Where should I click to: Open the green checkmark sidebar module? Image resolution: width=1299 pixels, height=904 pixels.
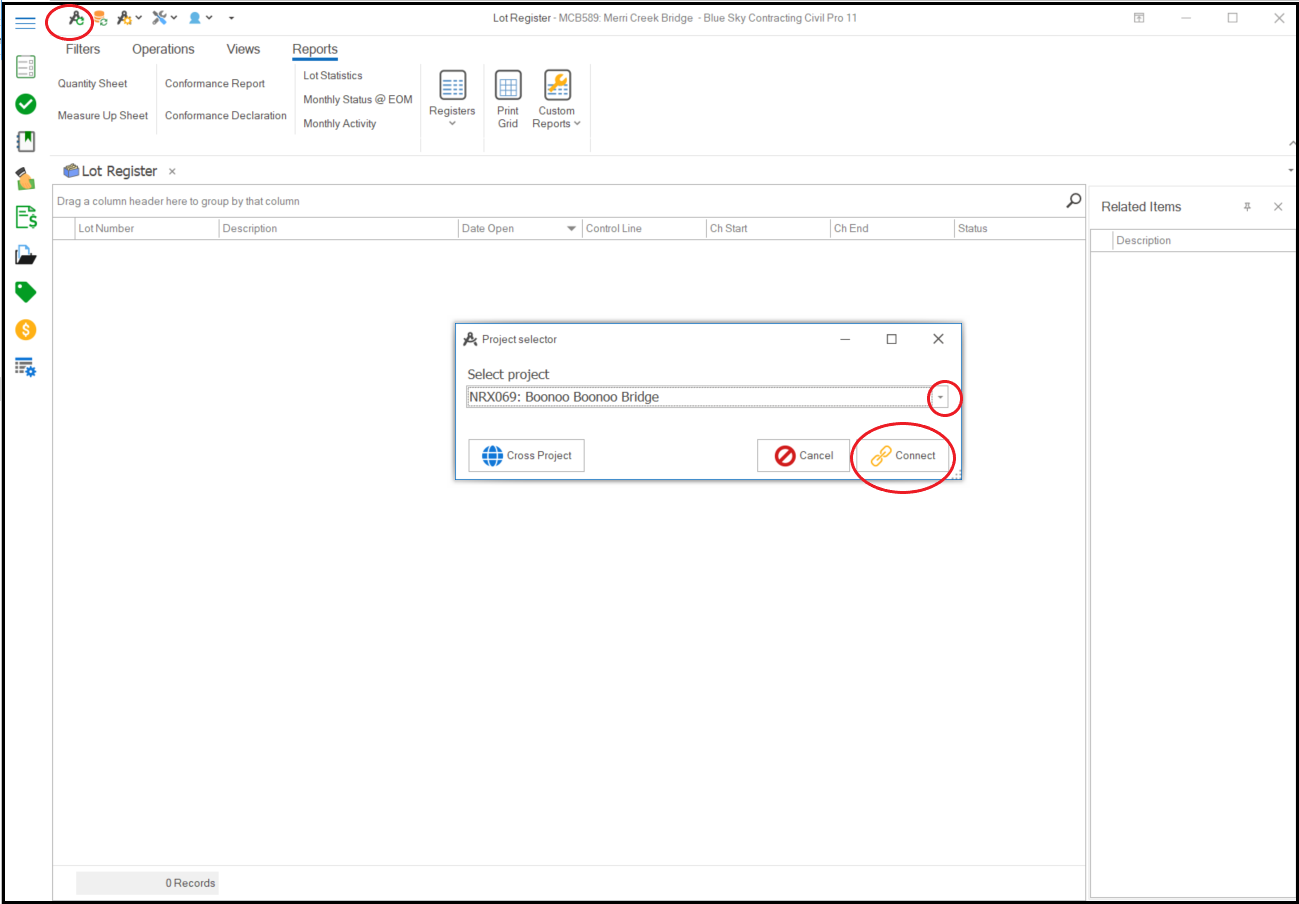tap(26, 104)
